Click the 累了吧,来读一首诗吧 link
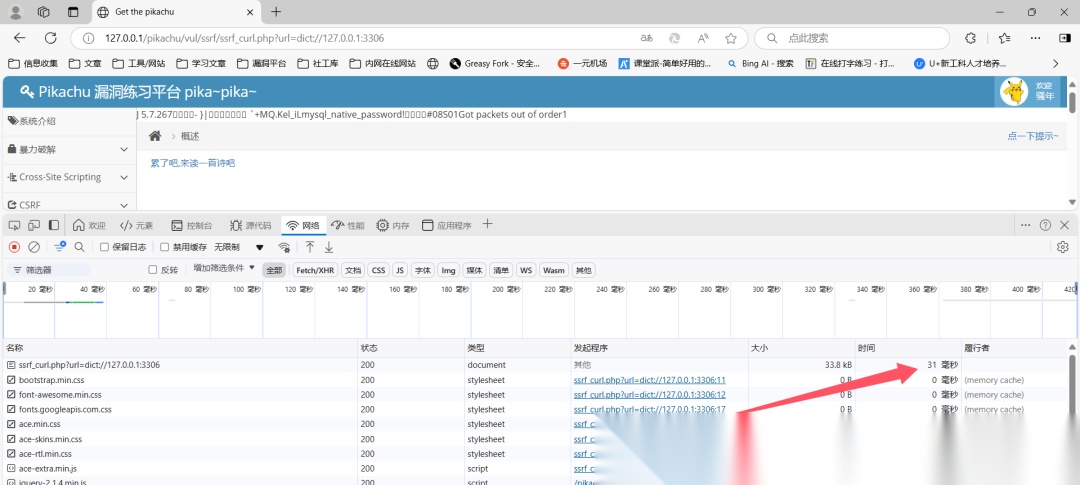 pos(193,163)
